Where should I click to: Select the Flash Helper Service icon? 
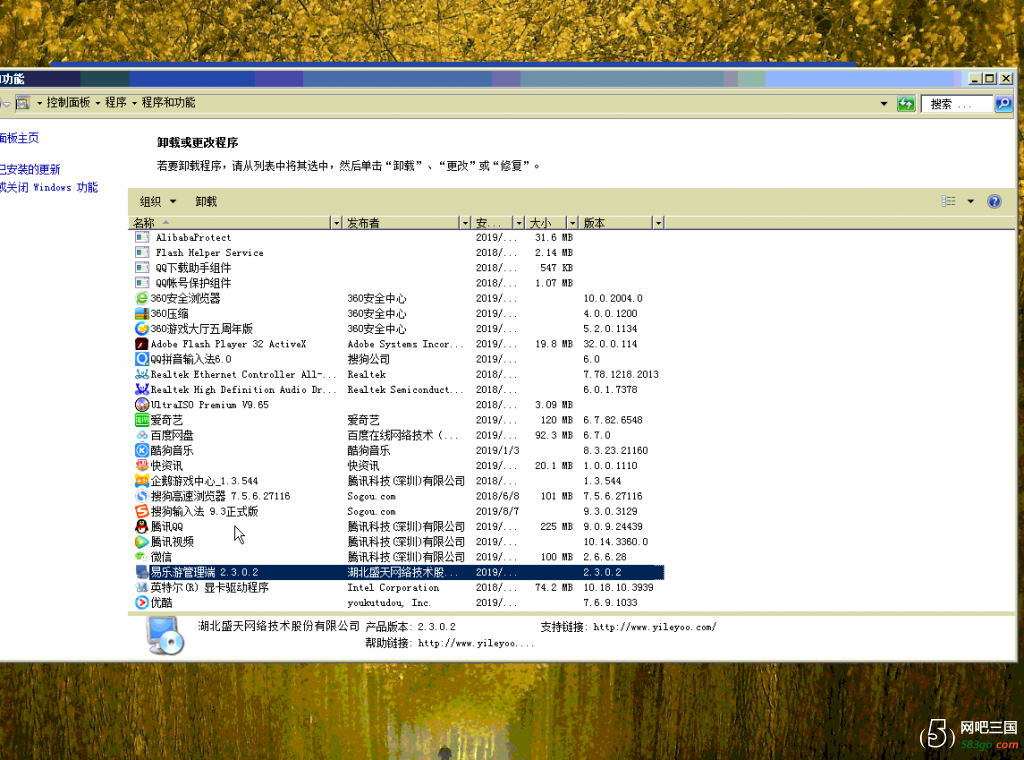142,253
